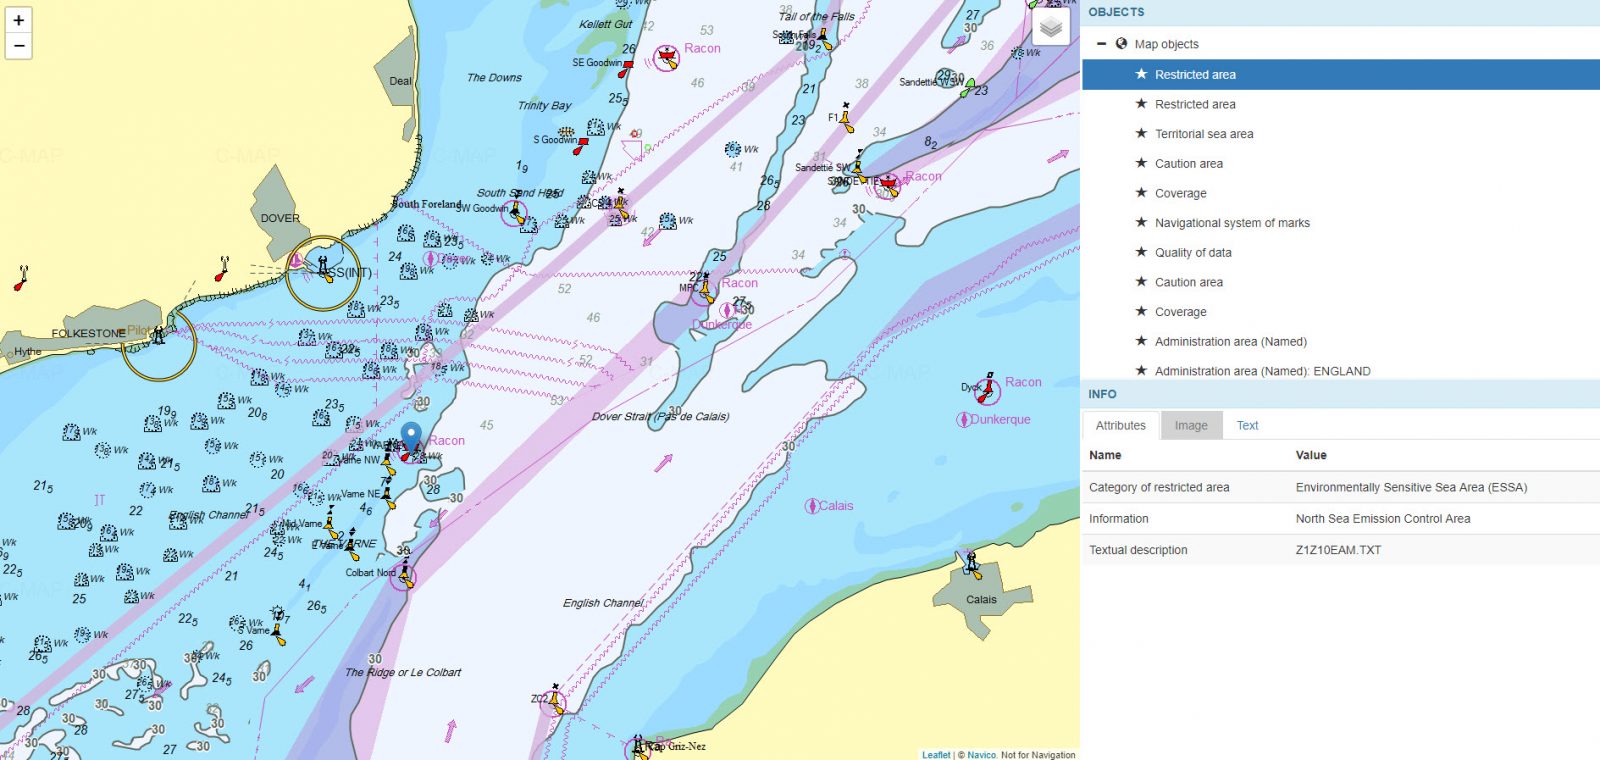Switch to the Image tab
Viewport: 1600px width, 760px height.
(1191, 425)
